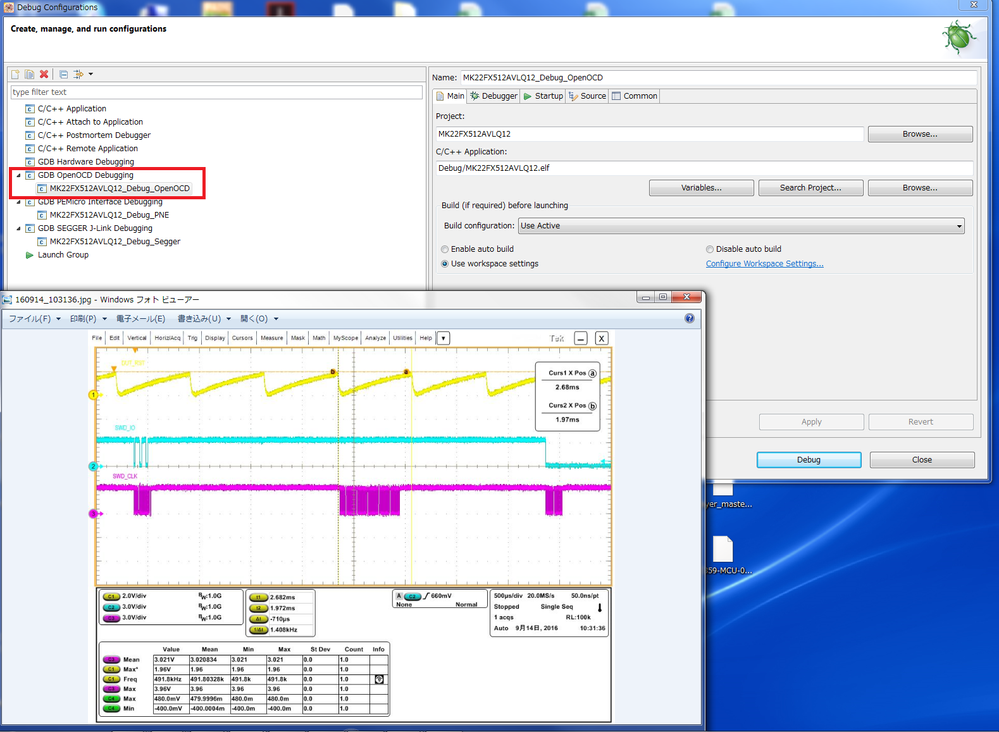Collapse the GDB SEGGER J-Link Debugging node
Screen dimensions: 999x732
tap(18, 228)
